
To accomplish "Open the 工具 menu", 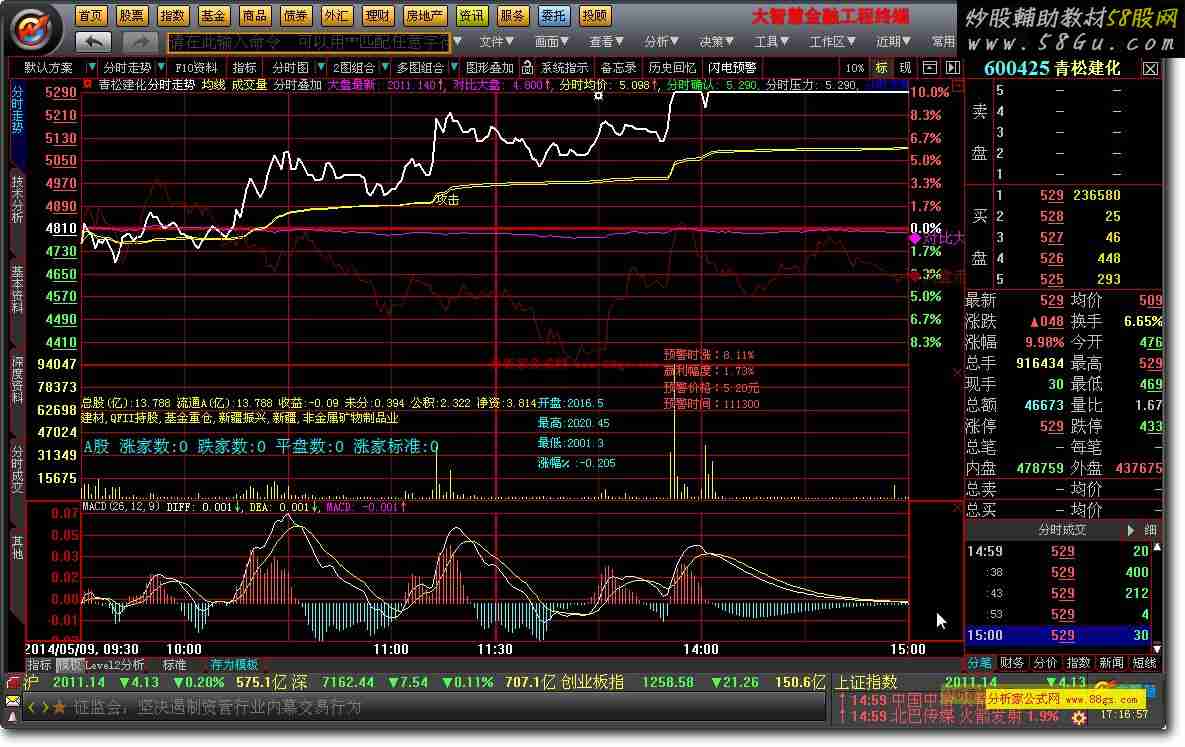I will click(772, 42).
